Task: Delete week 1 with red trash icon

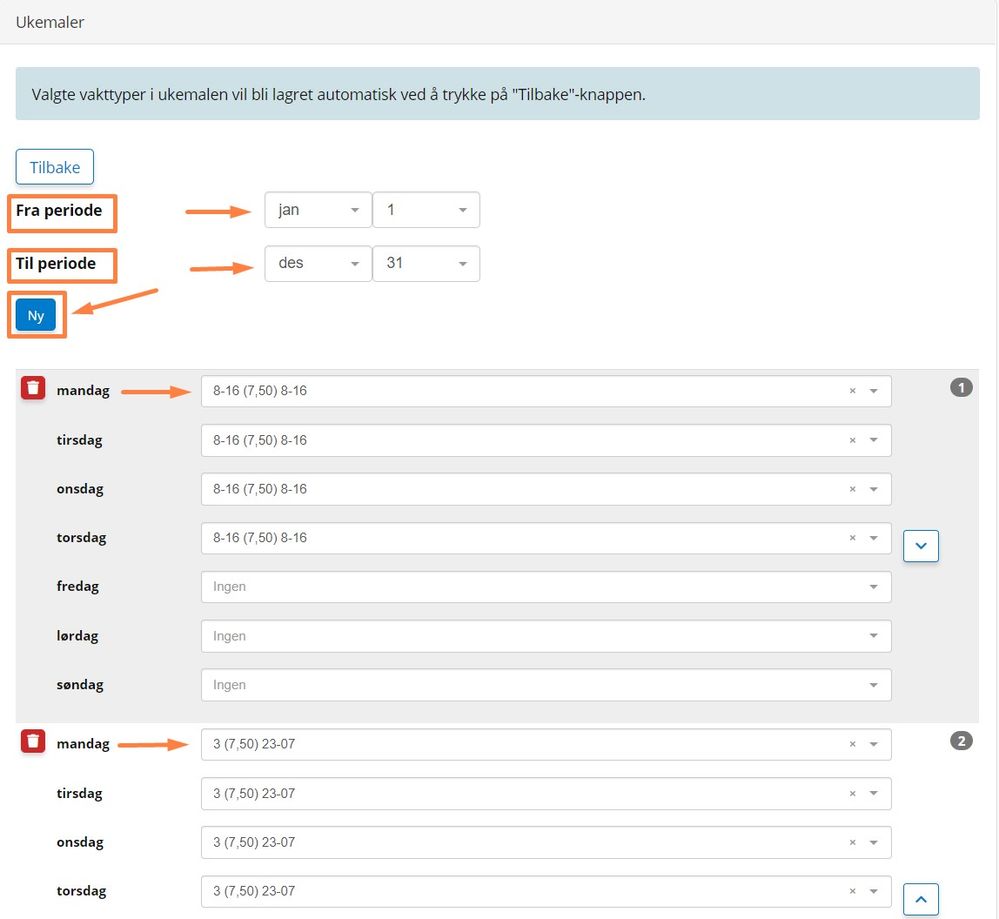Action: click(x=33, y=388)
